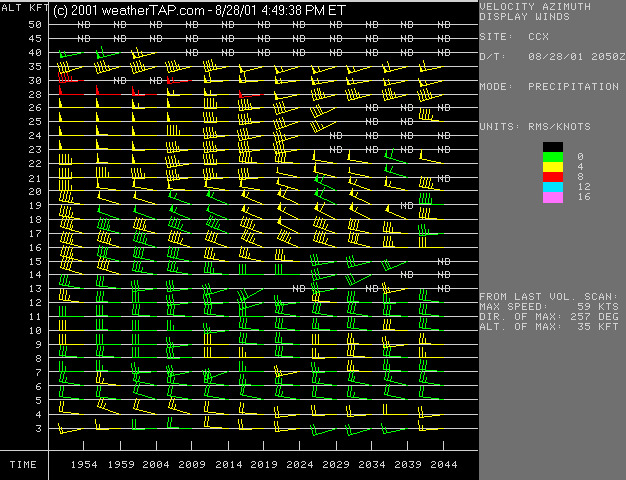Select the MODE: PRECIPITATION label

point(549,87)
